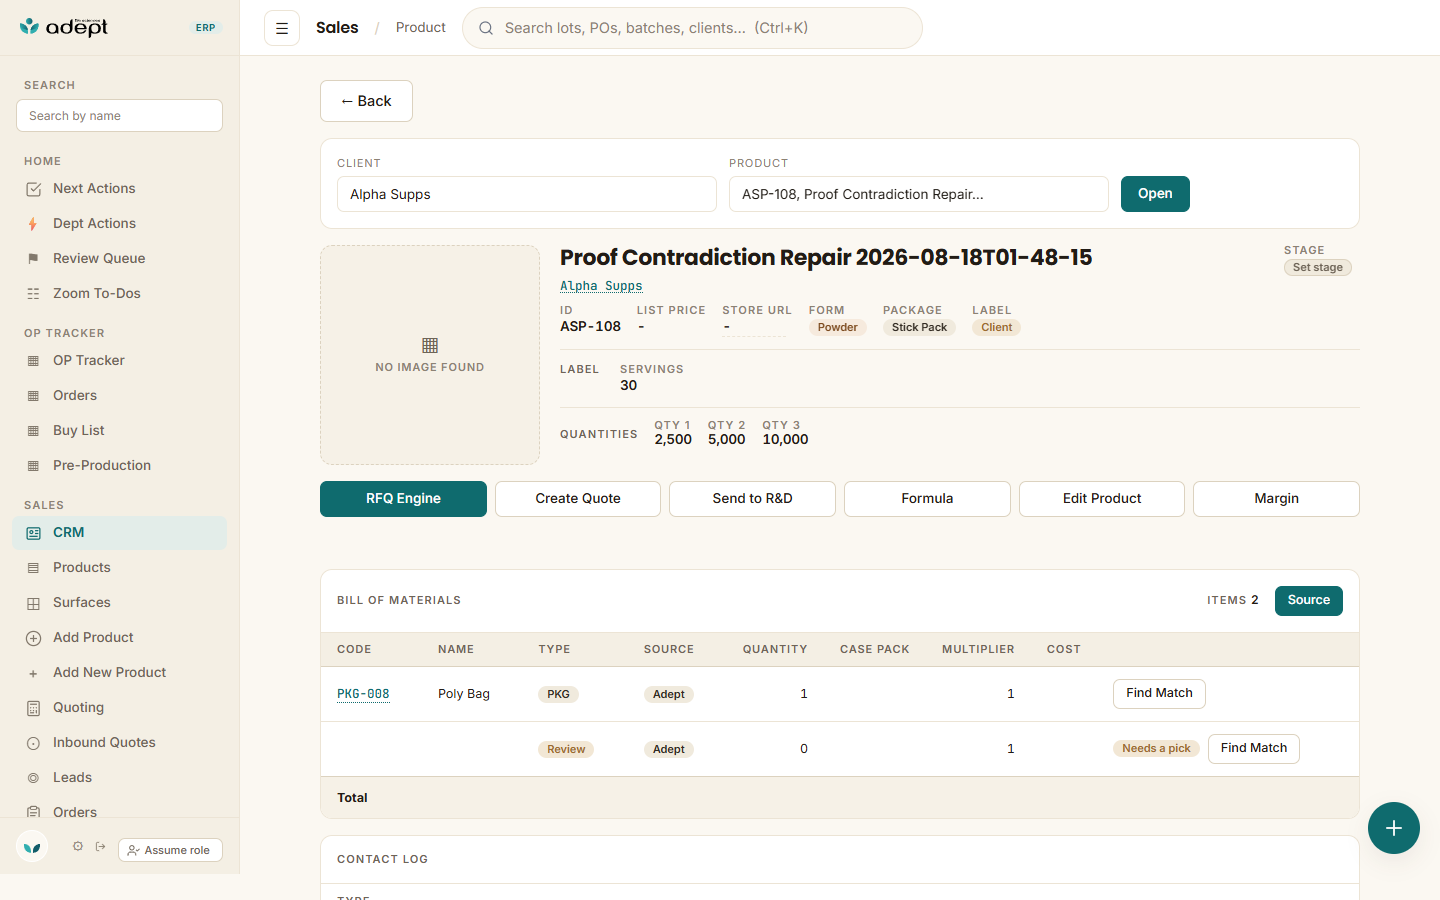
Task: Sign out with the logout arrow icon
Action: [101, 847]
